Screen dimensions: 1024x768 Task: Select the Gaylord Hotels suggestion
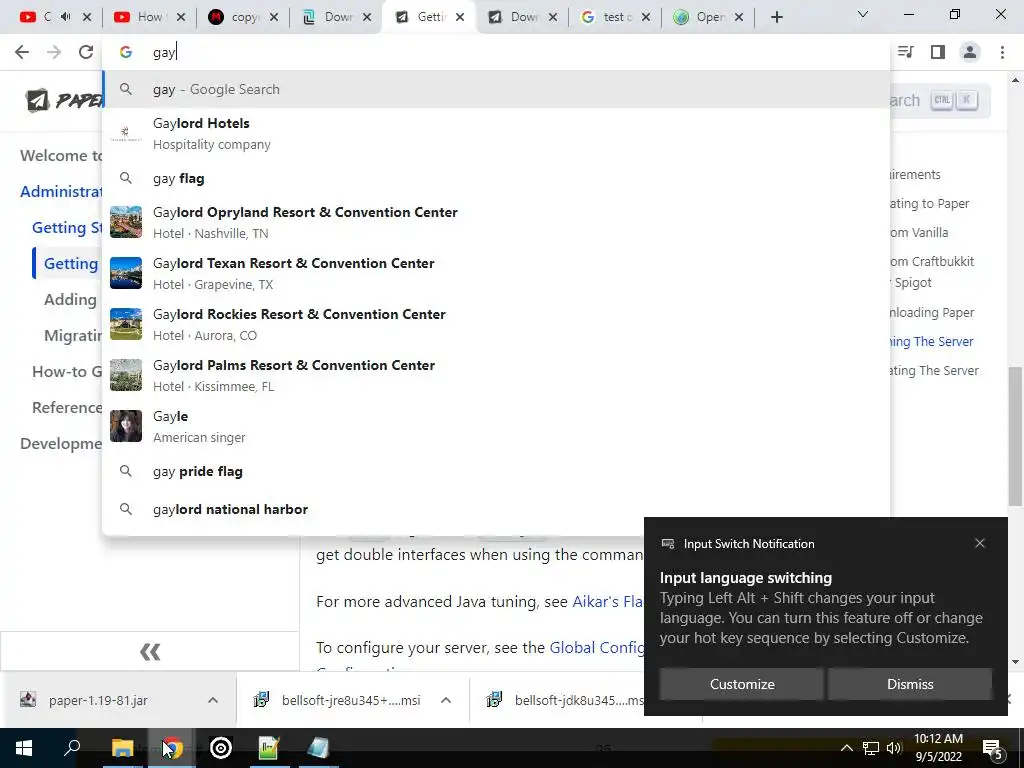(496, 134)
